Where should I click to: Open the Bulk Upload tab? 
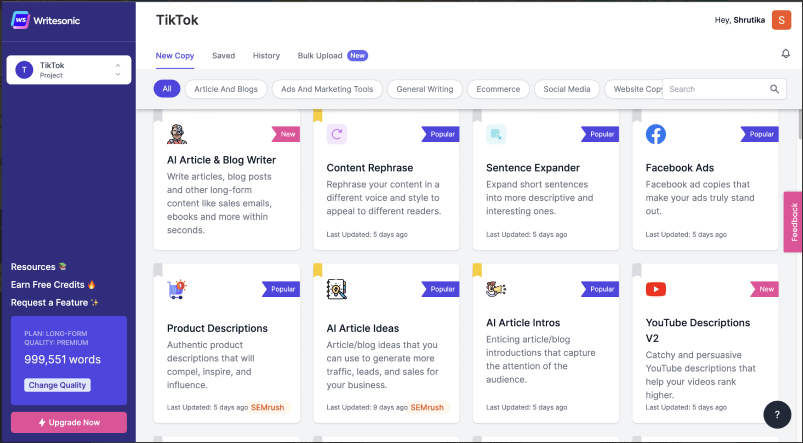(x=320, y=55)
